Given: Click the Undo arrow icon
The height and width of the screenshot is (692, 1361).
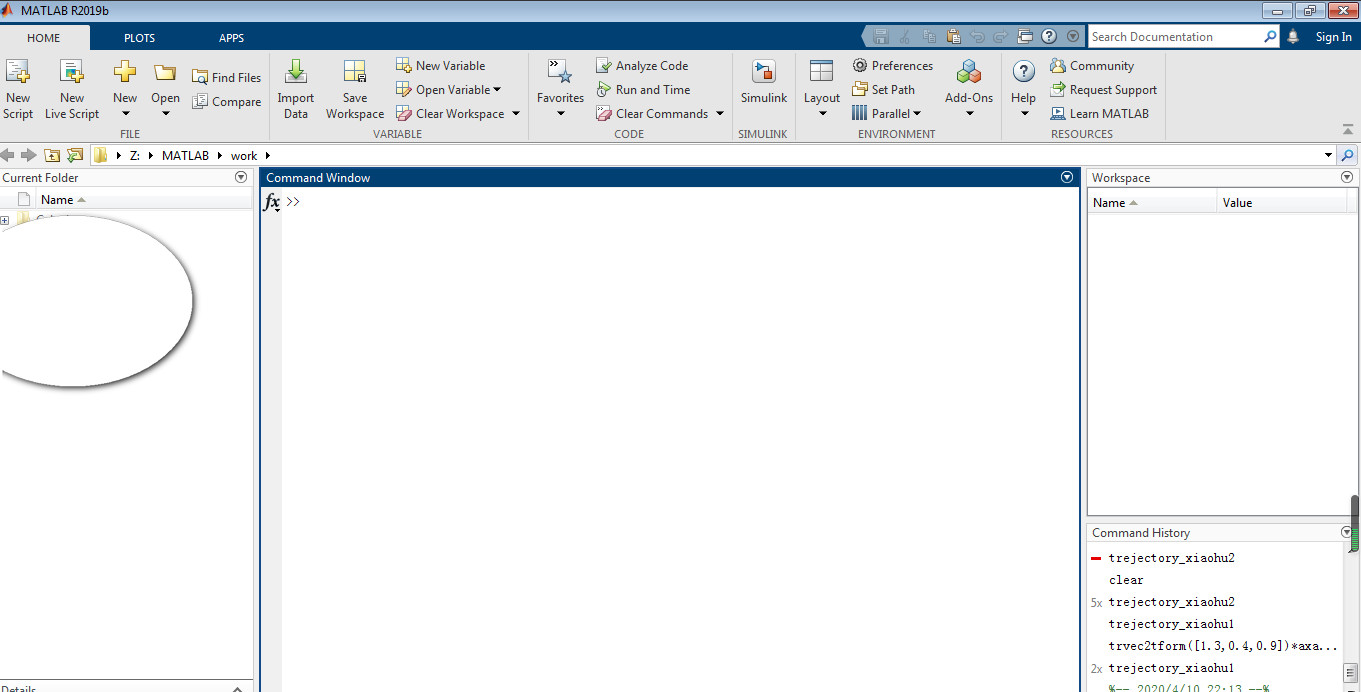Looking at the screenshot, I should pos(977,36).
